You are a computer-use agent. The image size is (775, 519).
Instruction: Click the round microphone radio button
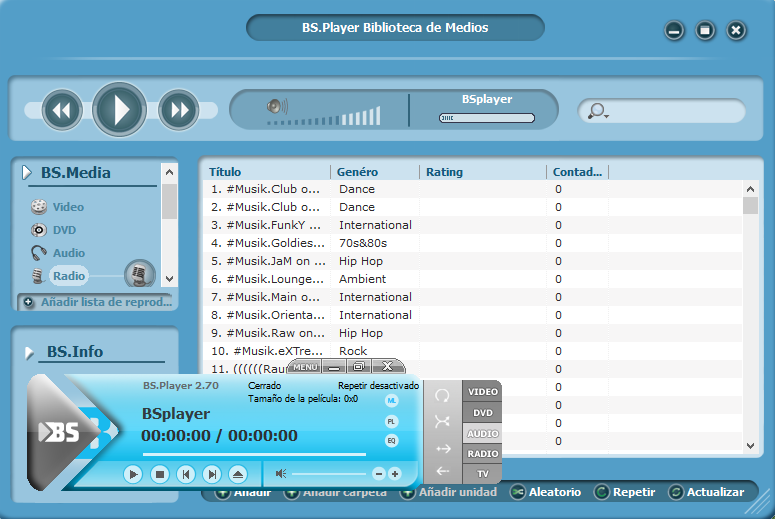tap(140, 274)
